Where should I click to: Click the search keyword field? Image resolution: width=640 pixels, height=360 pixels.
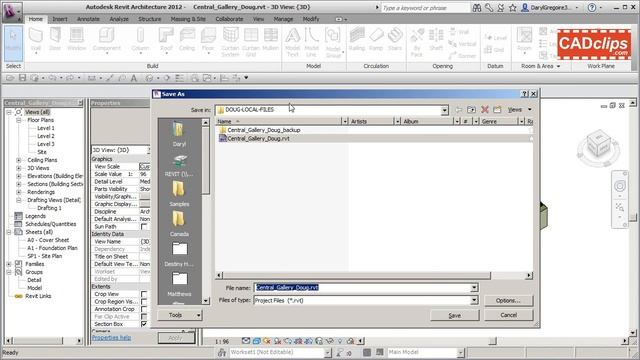coord(425,8)
